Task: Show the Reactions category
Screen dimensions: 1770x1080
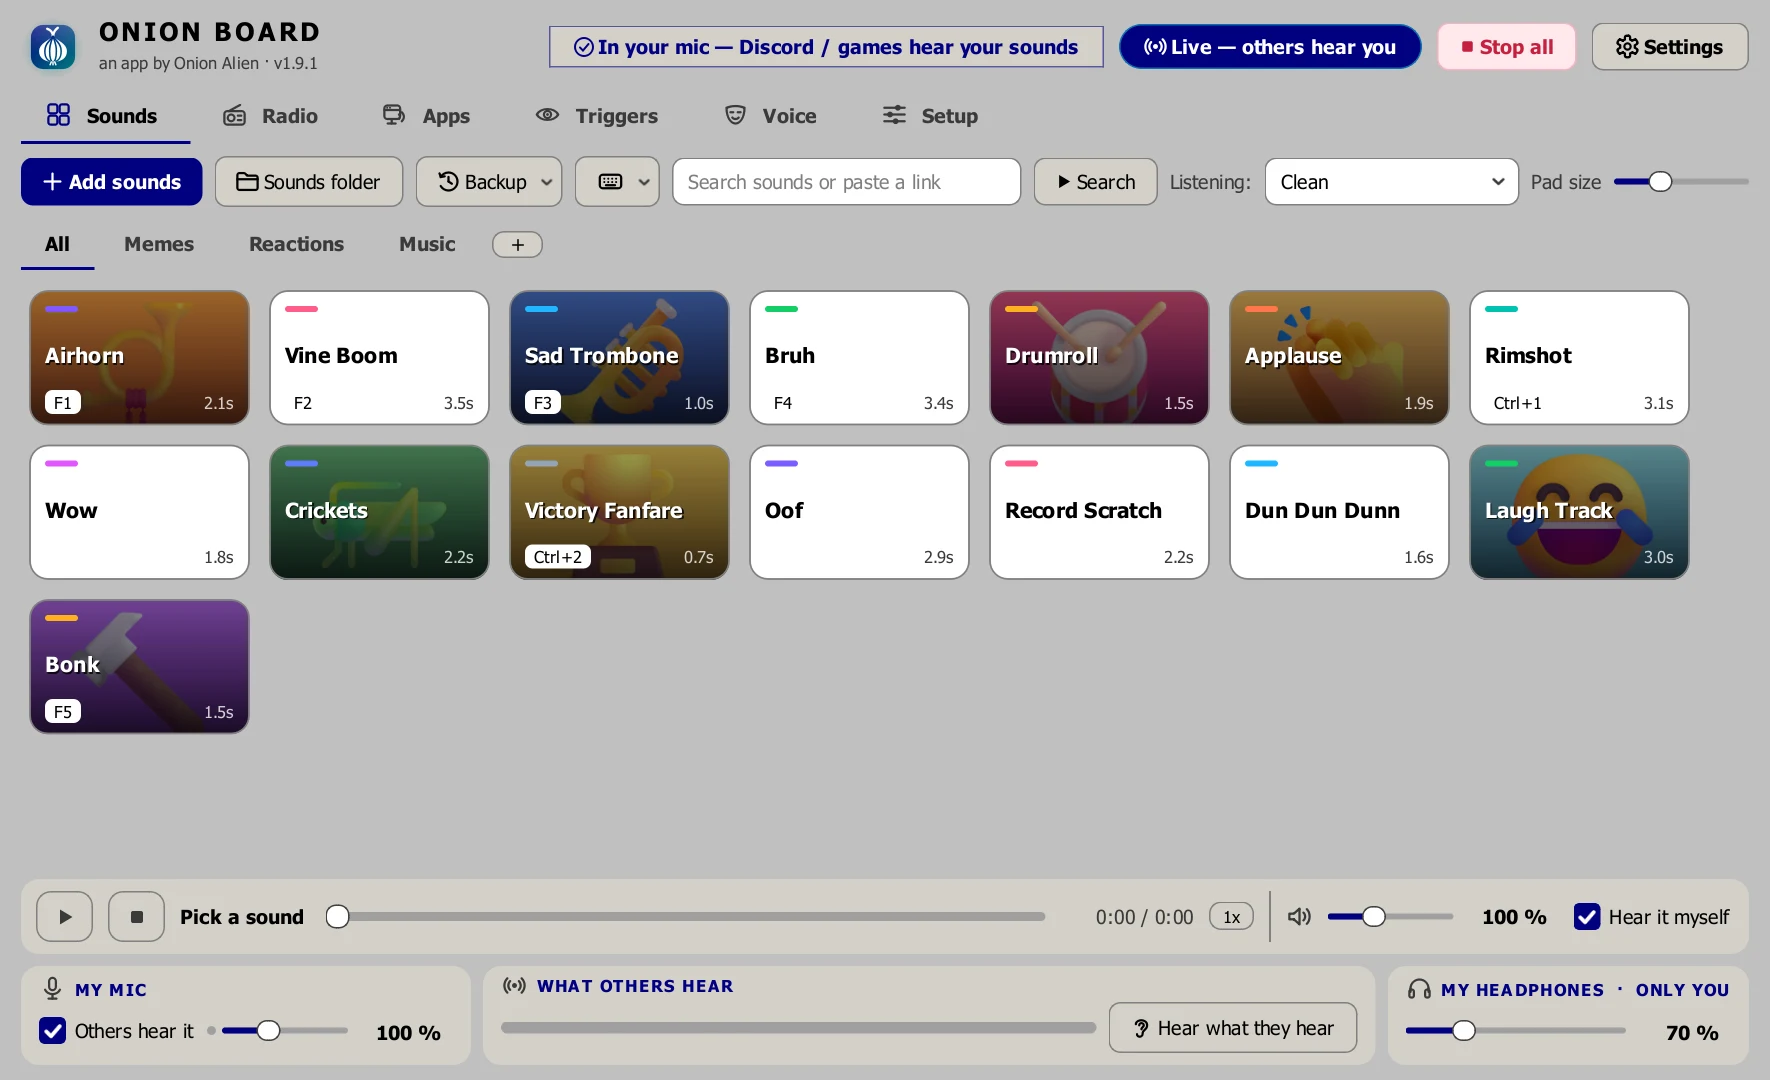Action: [296, 244]
